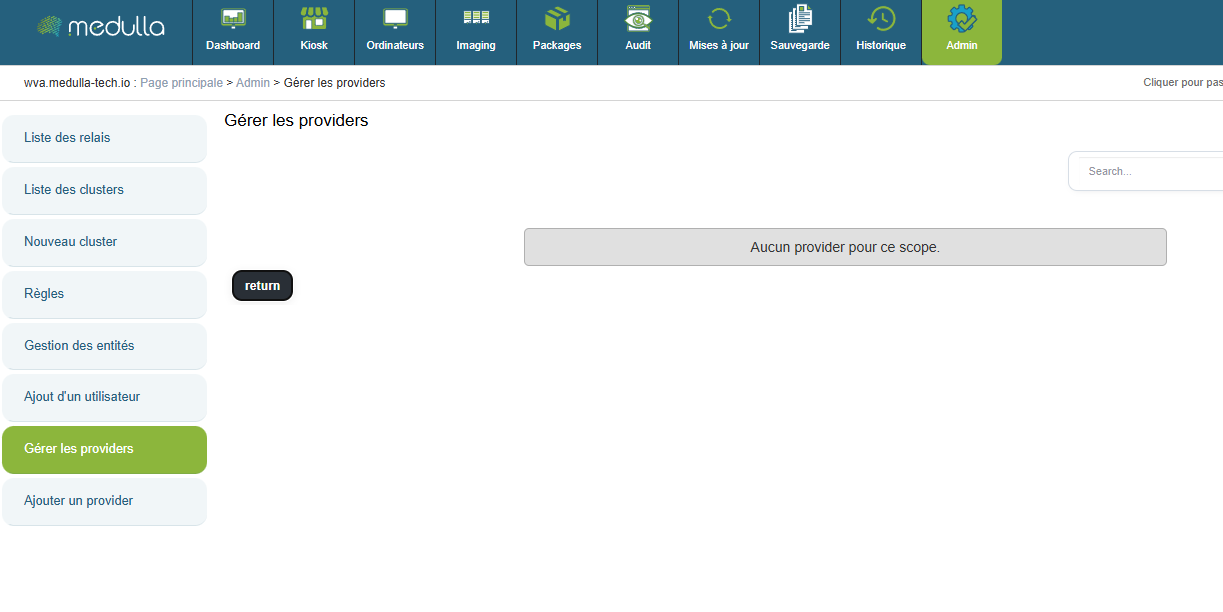Go to Ordinateurs monitor icon
This screenshot has height=612, width=1223.
pos(395,20)
